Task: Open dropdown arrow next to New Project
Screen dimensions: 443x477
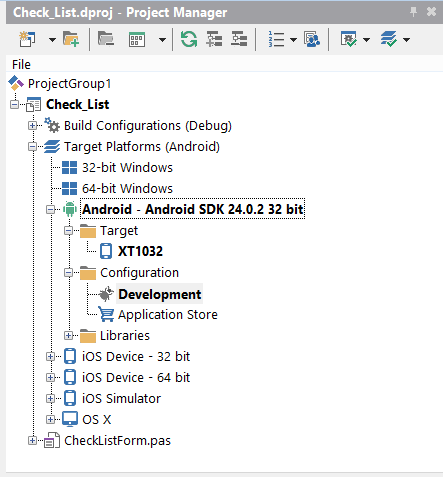Action: [x=52, y=40]
